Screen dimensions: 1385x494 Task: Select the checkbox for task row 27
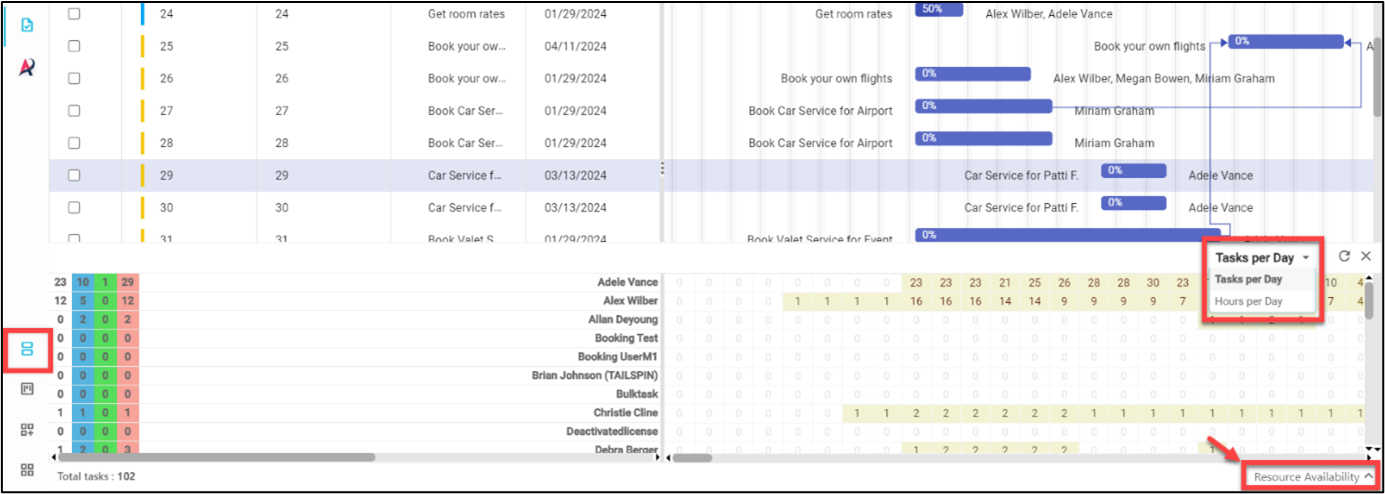coord(74,111)
